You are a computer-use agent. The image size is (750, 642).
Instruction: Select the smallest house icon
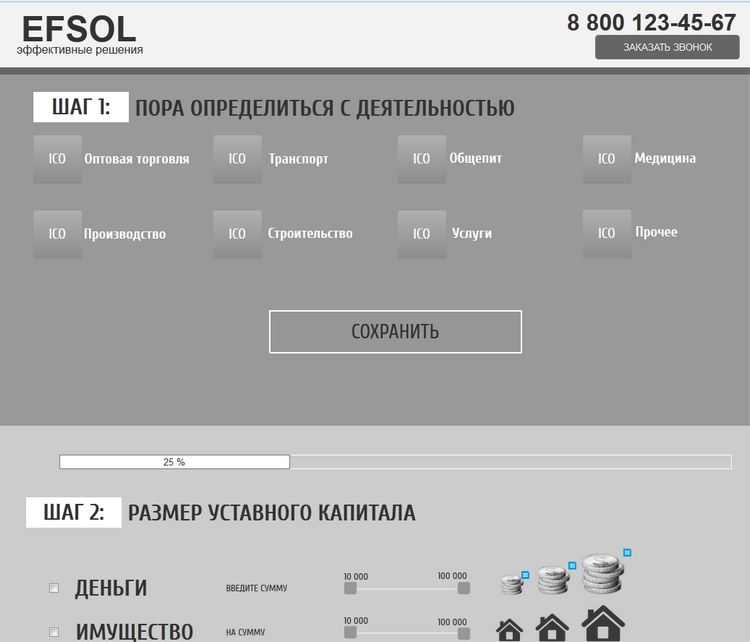click(509, 630)
